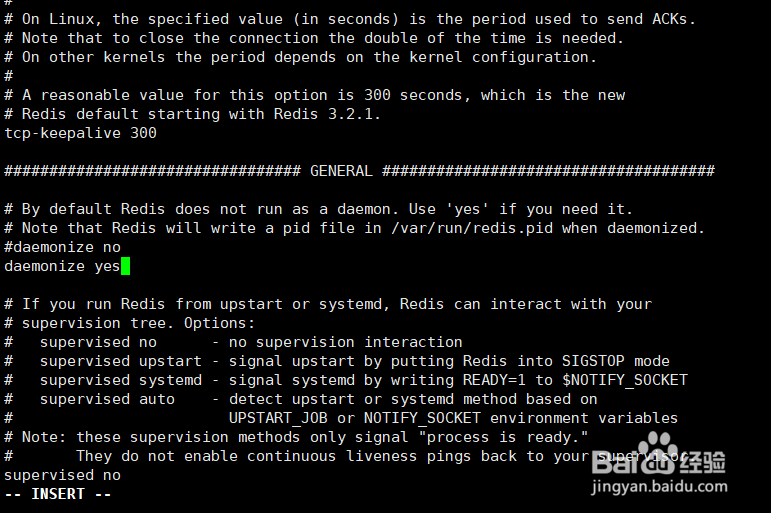
Task: Click the GENERAL section header word
Action: point(341,171)
